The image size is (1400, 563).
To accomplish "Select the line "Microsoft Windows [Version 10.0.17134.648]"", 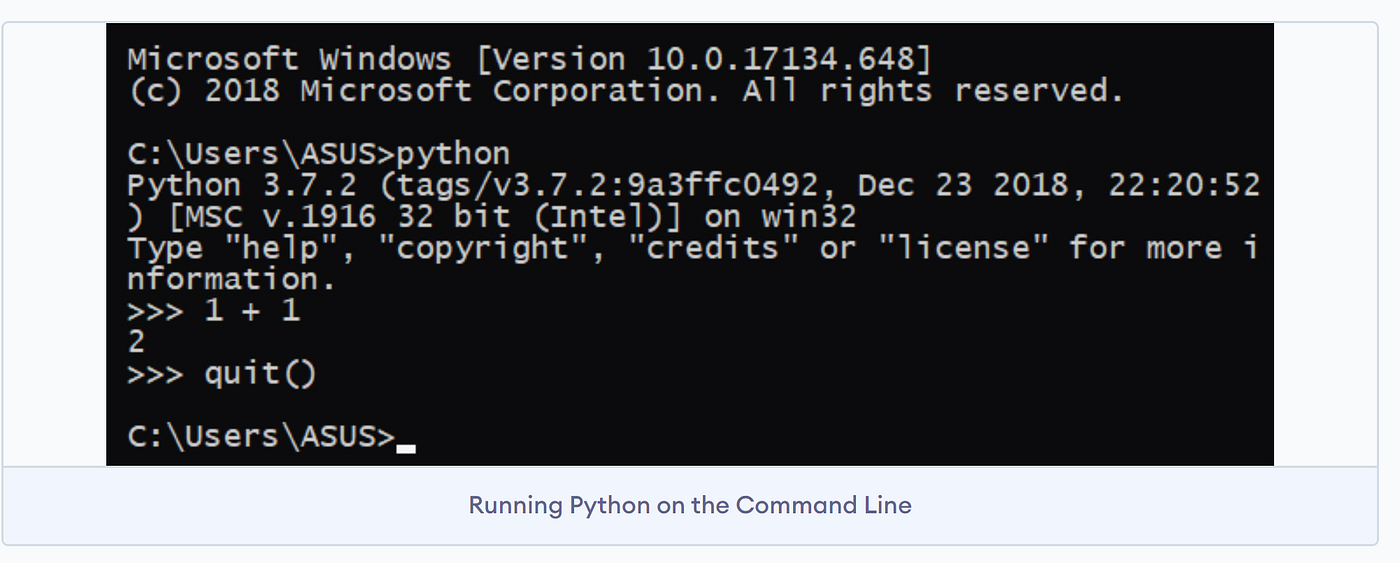I will (529, 59).
